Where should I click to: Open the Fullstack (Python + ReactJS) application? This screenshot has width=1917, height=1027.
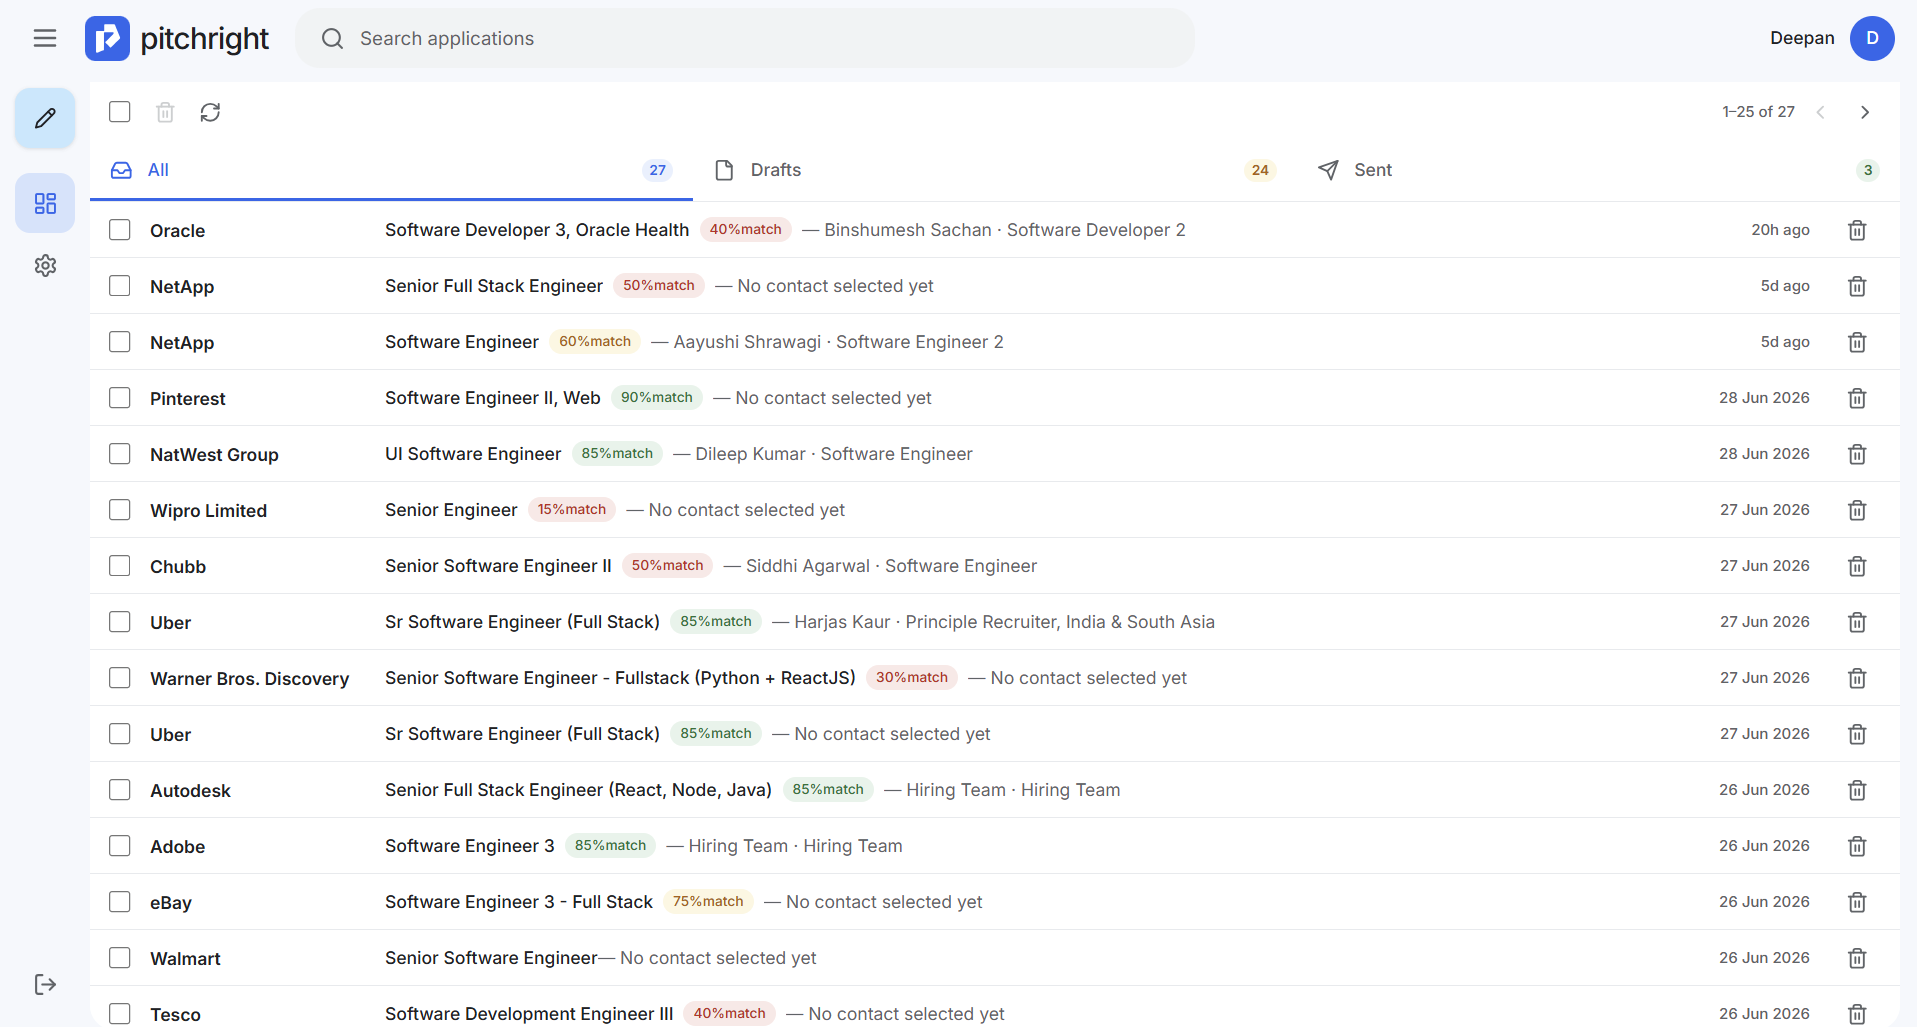pos(620,678)
